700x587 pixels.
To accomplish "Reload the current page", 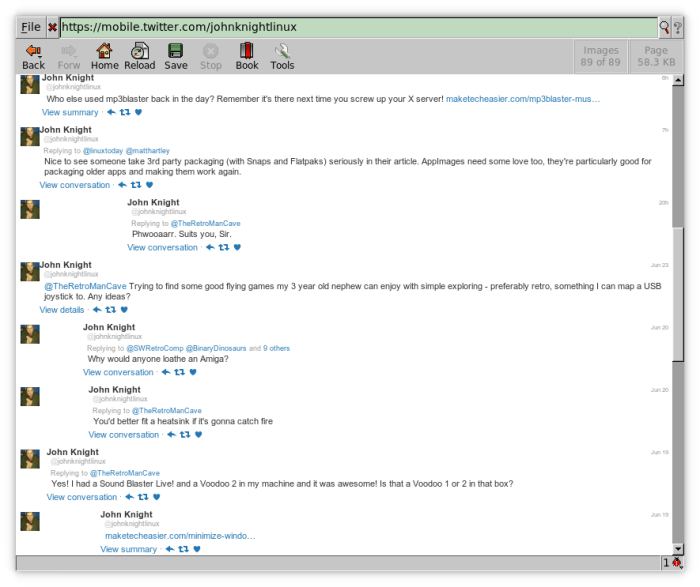I will point(140,57).
